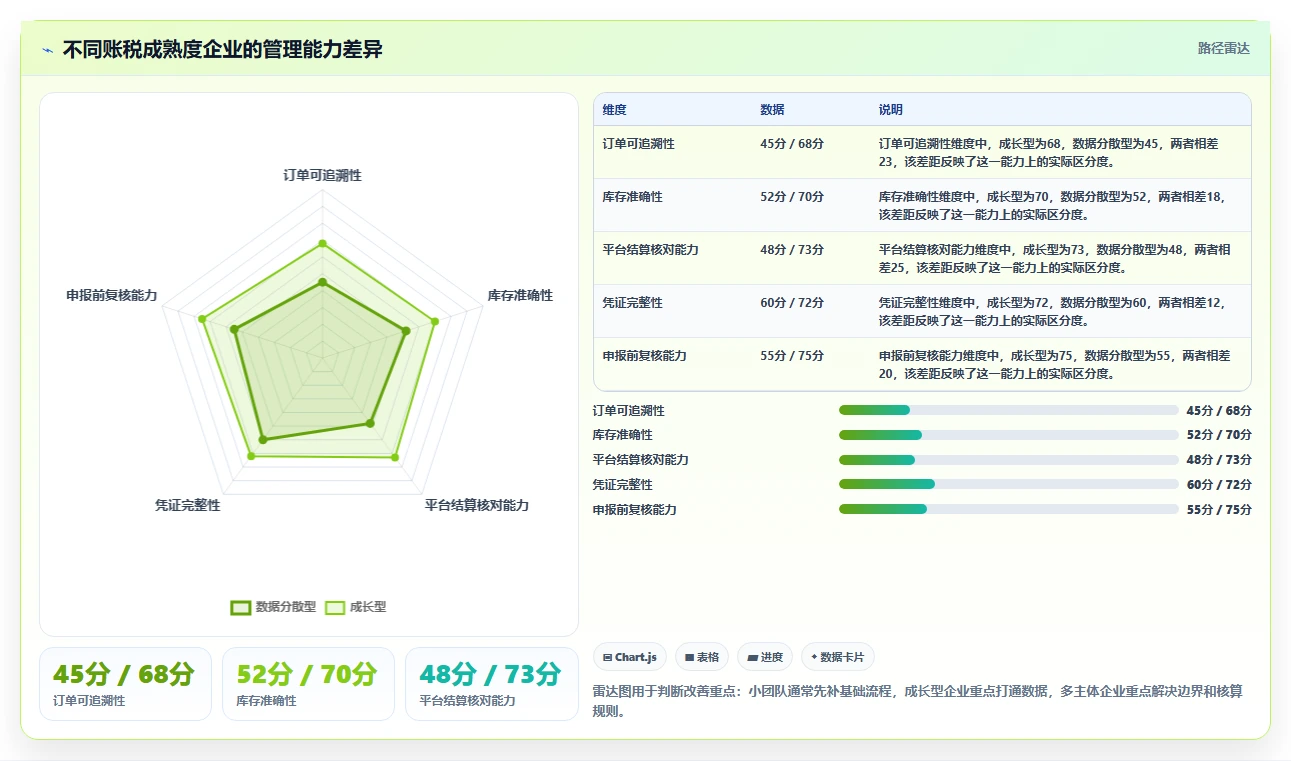This screenshot has height=761, width=1291.
Task: Click the 路径雷达 label in the header
Action: pos(1223,48)
